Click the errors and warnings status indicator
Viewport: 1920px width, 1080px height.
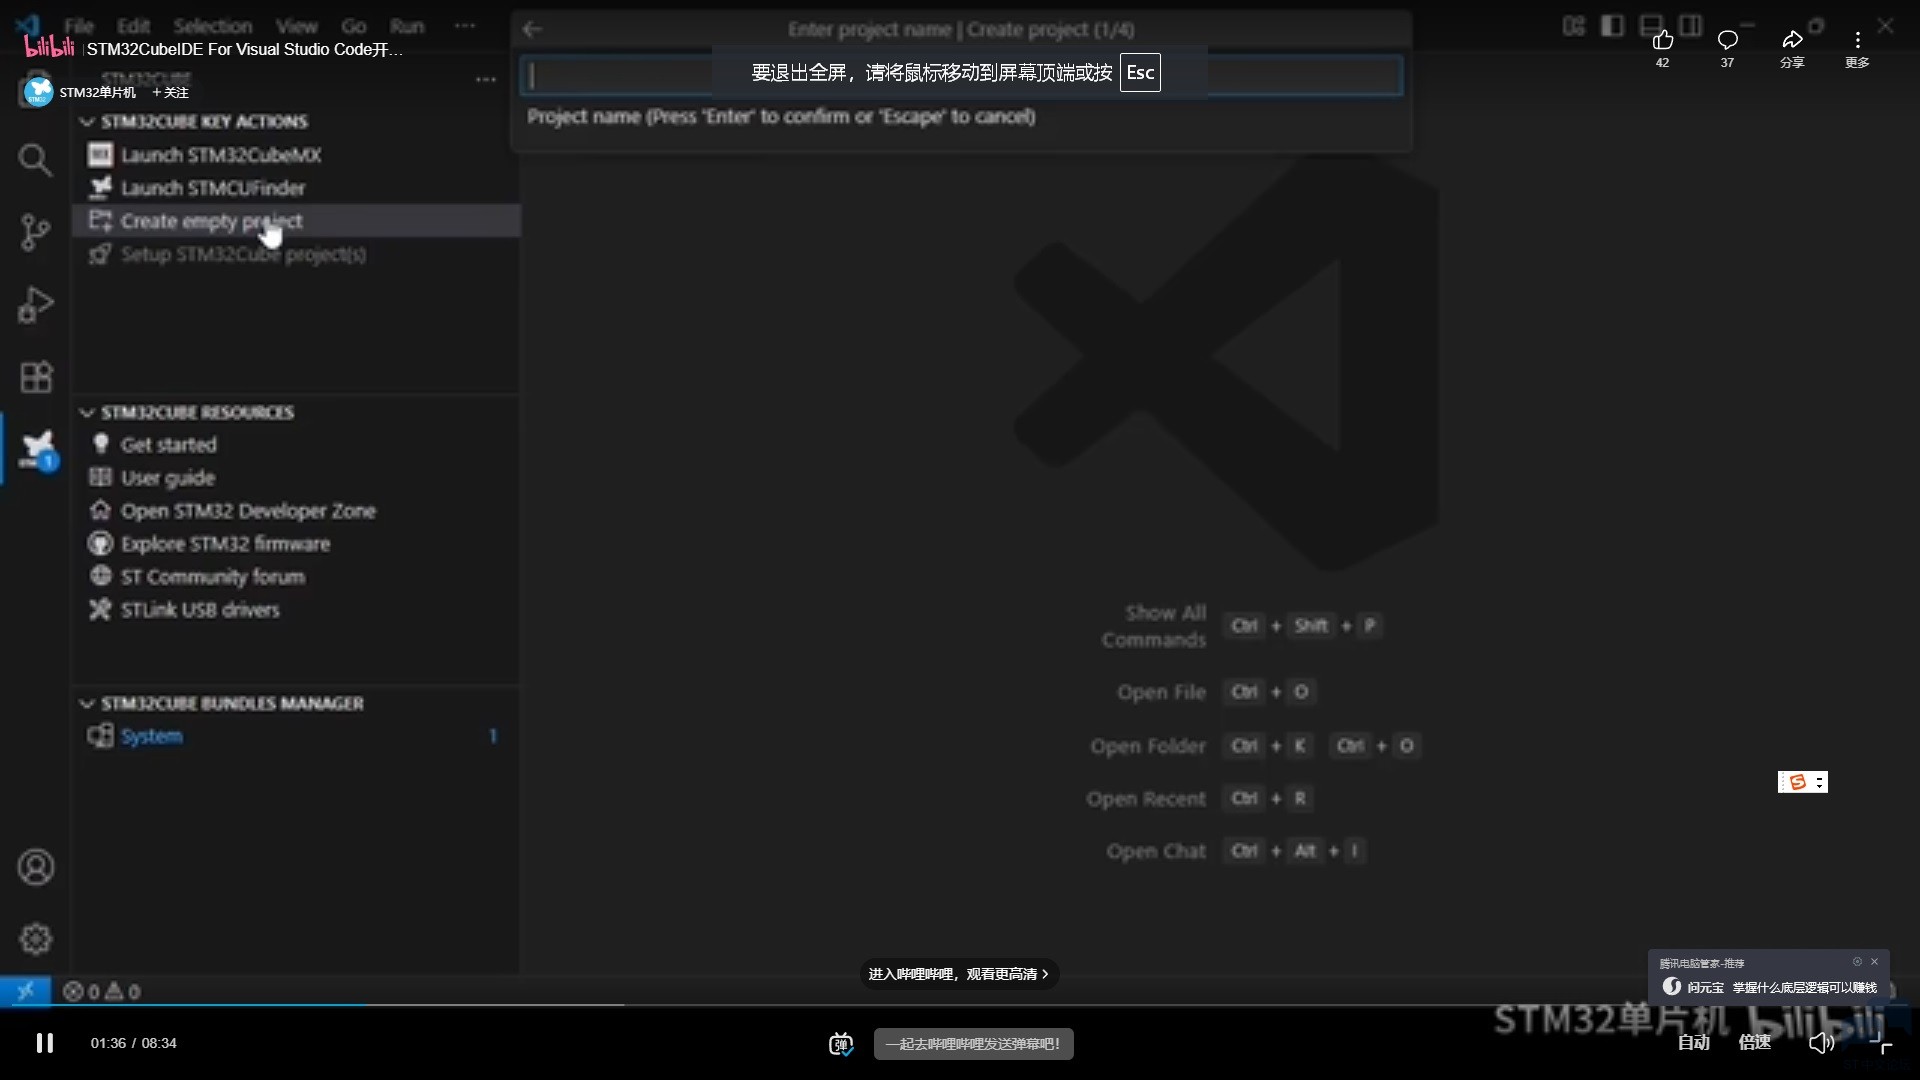pos(101,991)
